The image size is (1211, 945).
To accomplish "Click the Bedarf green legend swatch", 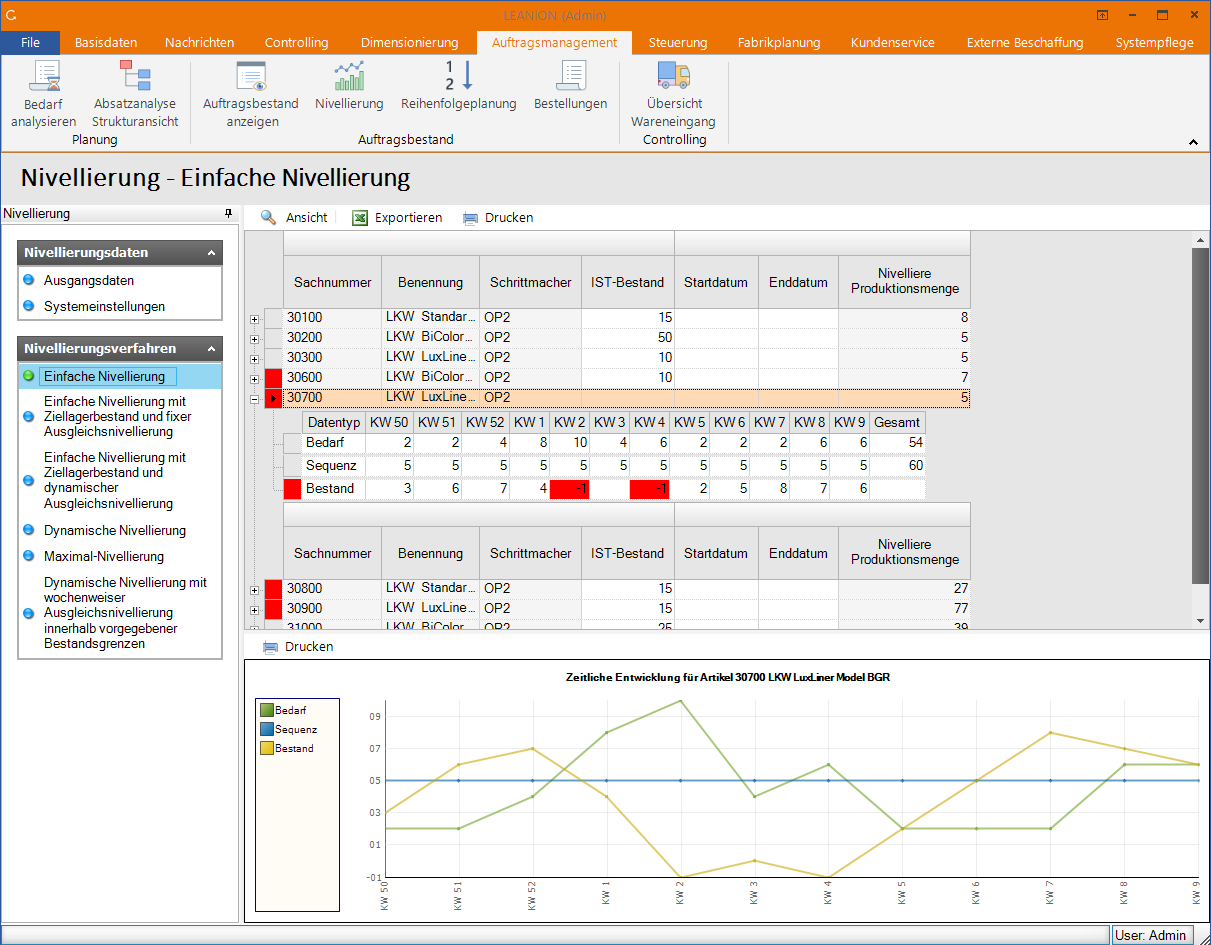I will [x=267, y=710].
